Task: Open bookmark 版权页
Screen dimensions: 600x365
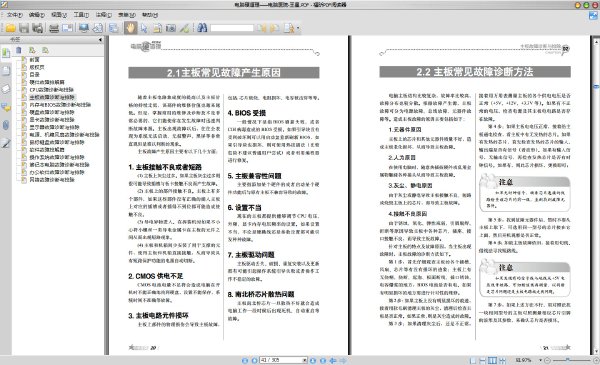Action: (37, 67)
